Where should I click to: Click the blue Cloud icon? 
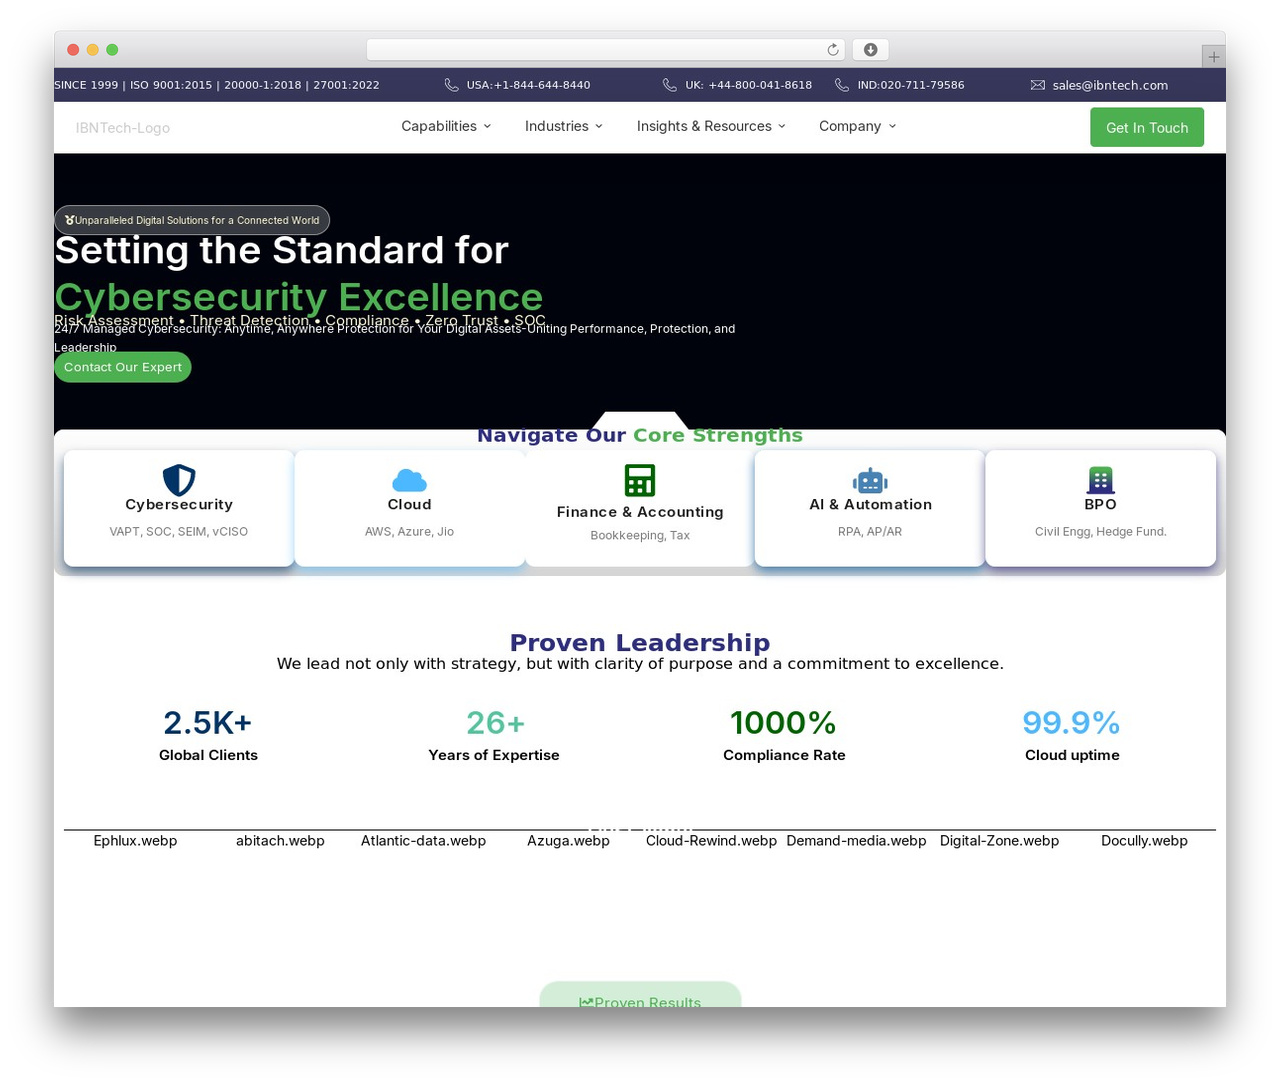point(409,480)
